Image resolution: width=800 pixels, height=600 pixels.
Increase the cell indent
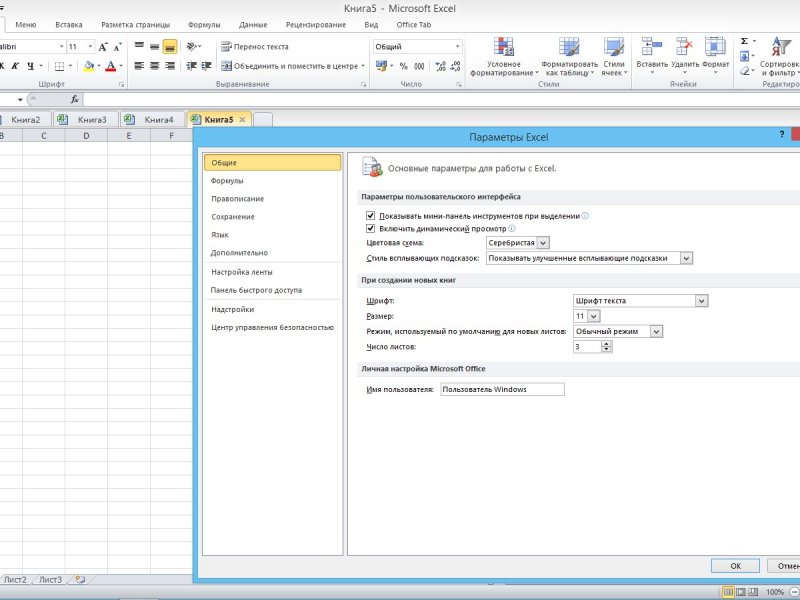click(x=206, y=66)
